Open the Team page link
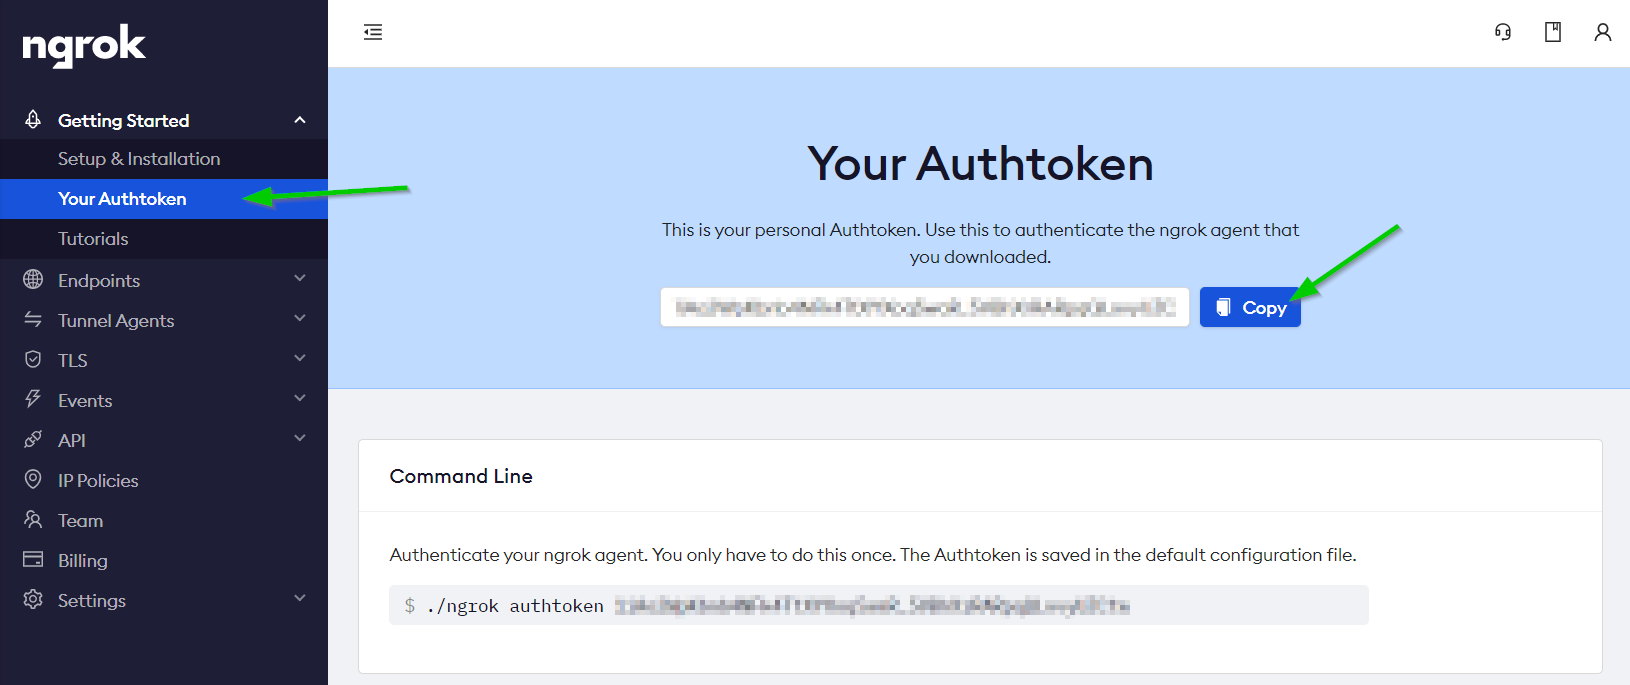The width and height of the screenshot is (1630, 685). click(x=80, y=520)
